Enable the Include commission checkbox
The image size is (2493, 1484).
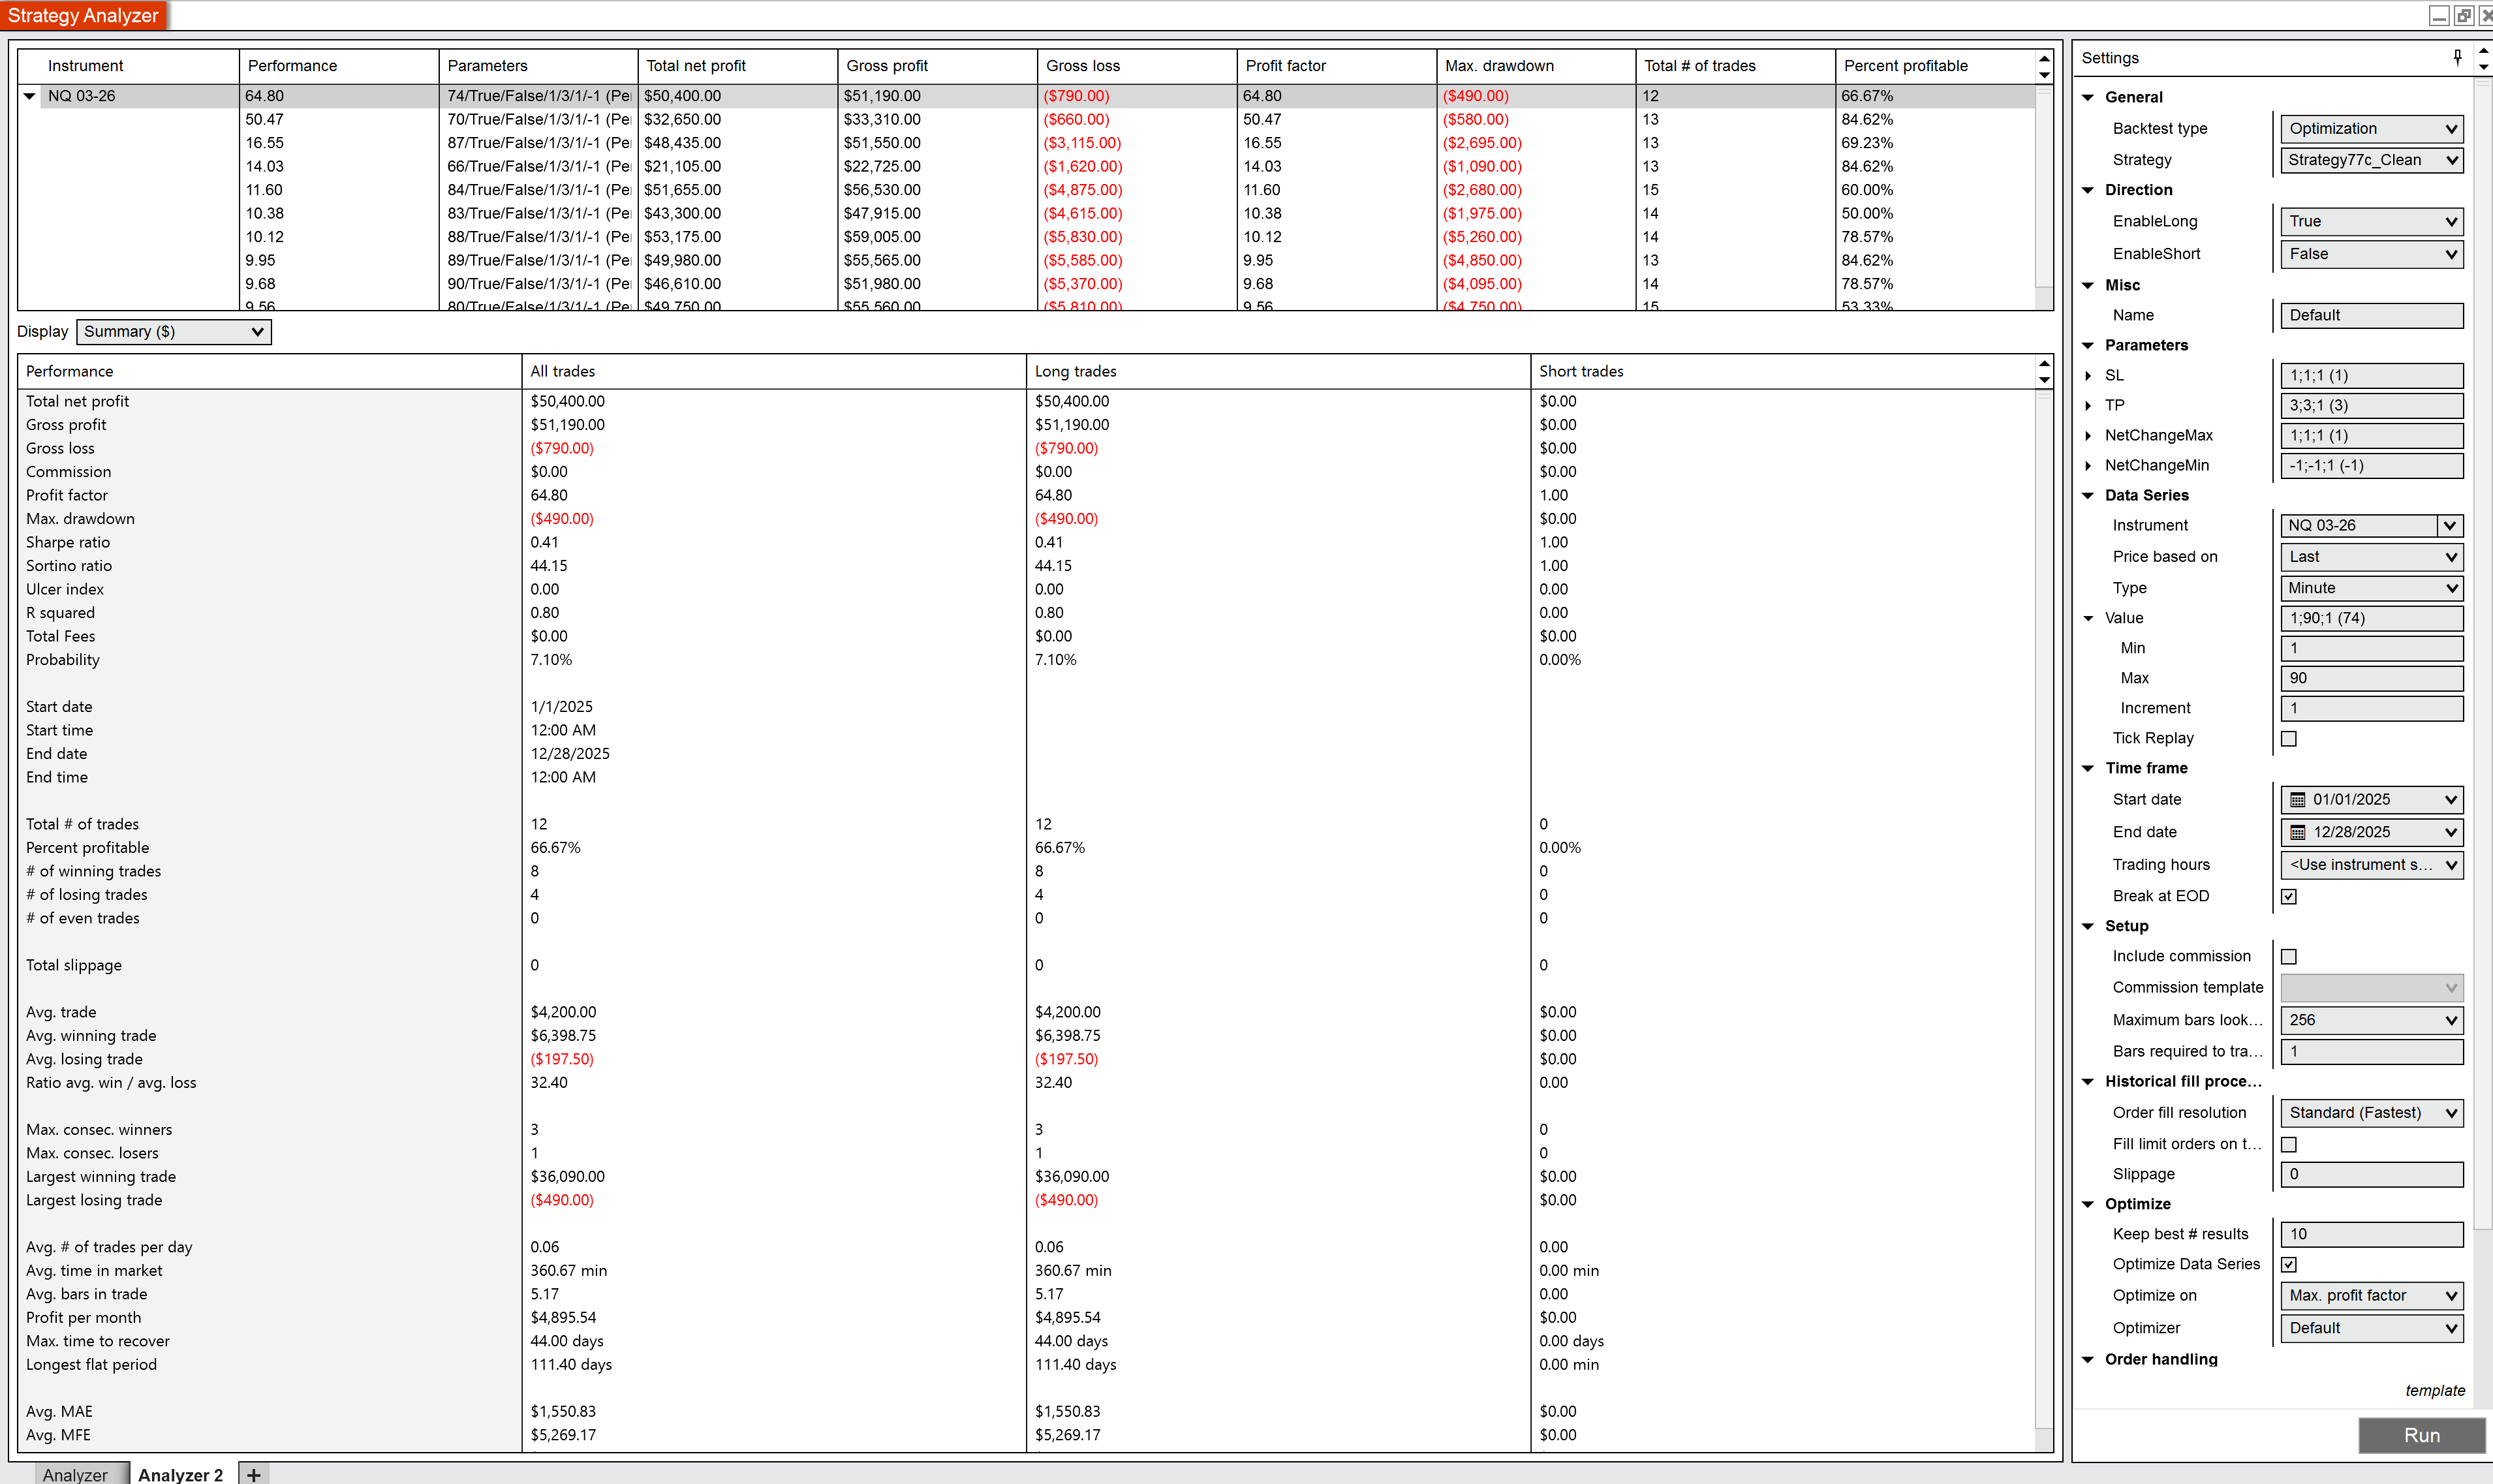click(x=2288, y=957)
